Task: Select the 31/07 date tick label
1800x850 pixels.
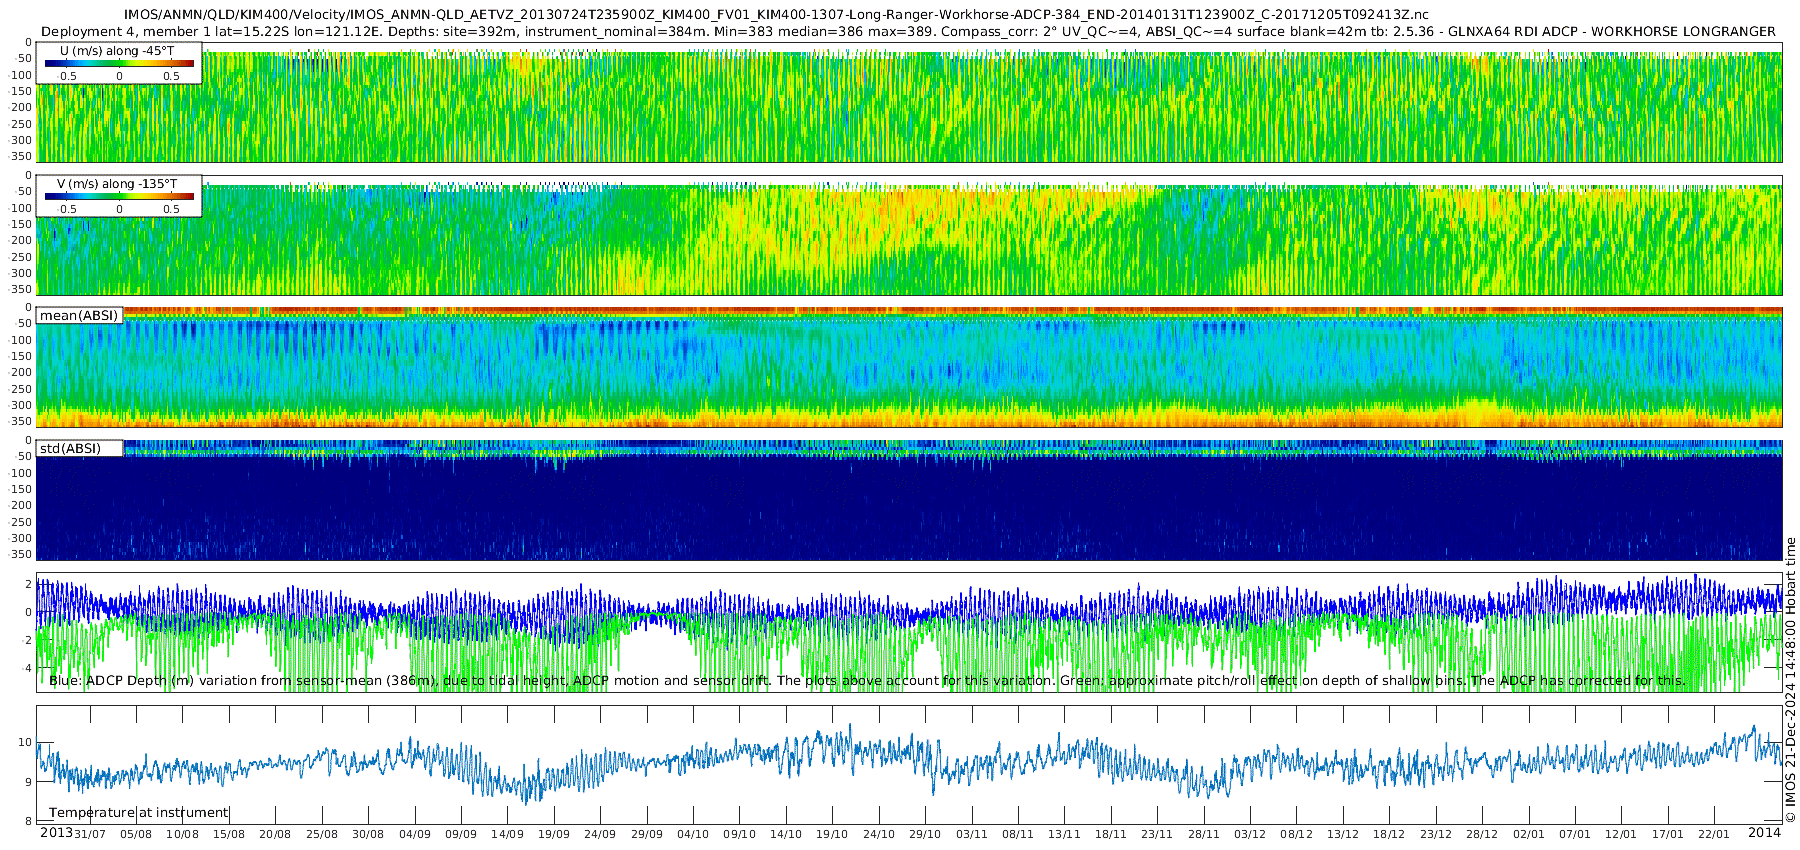Action: [90, 834]
